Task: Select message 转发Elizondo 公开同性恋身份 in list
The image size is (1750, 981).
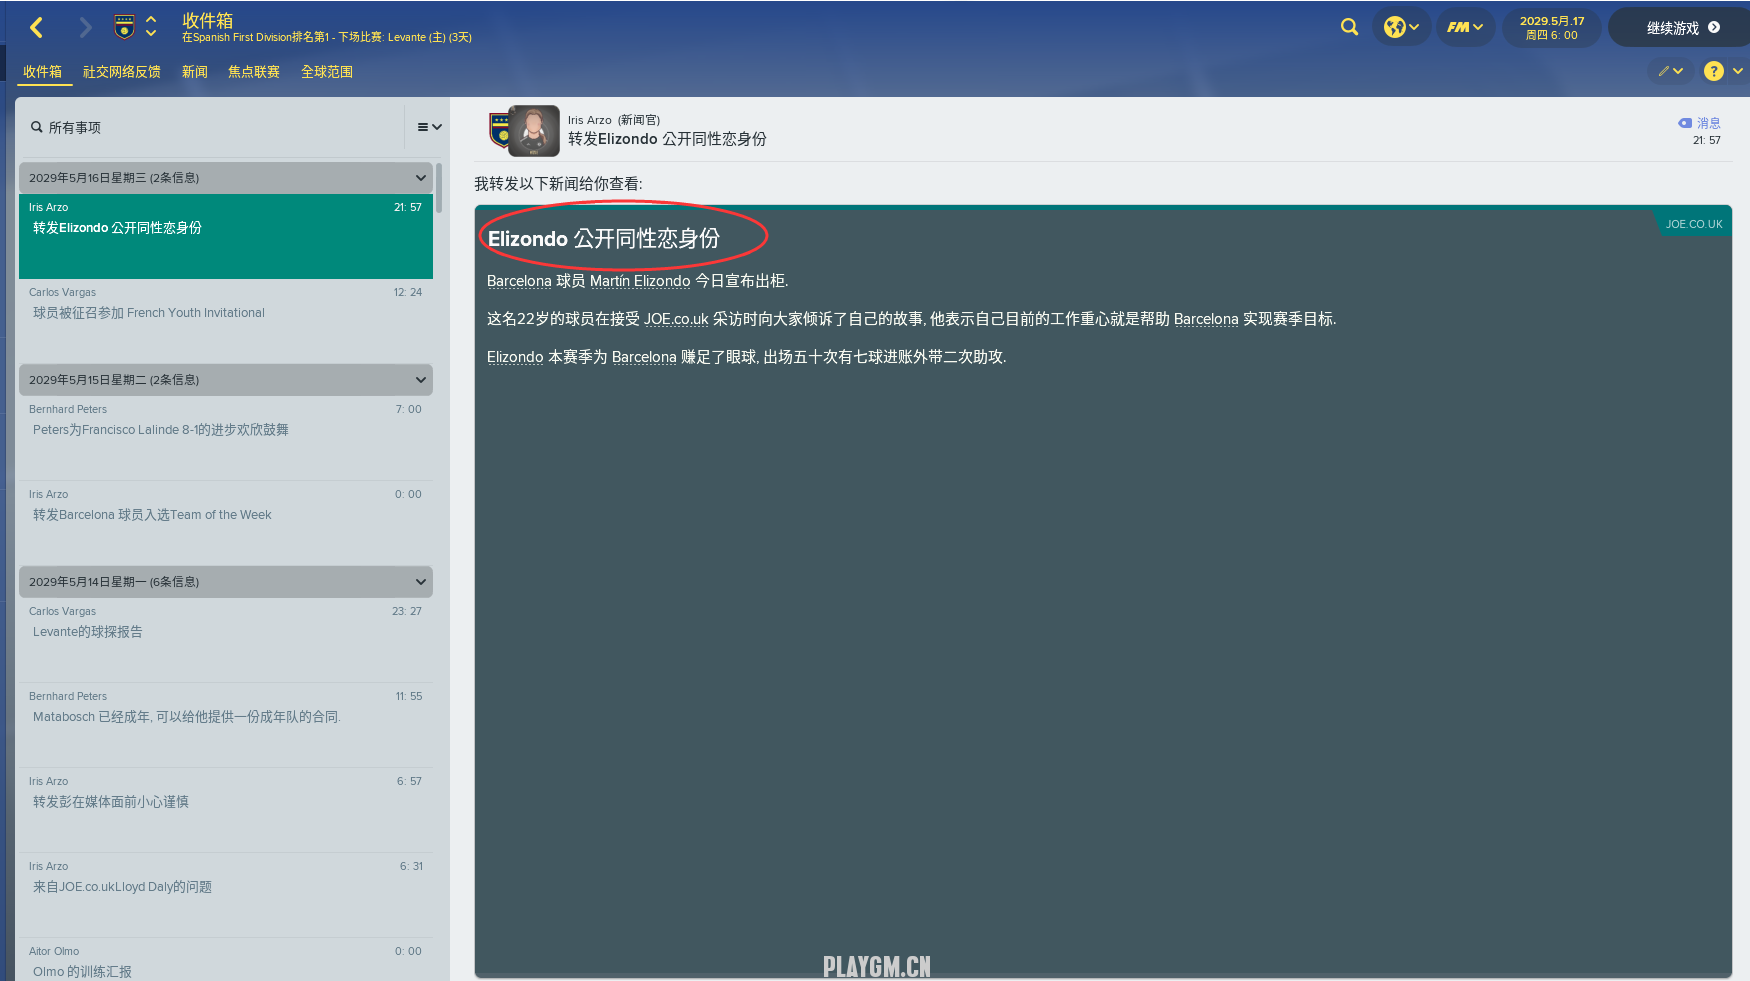Action: pos(226,236)
